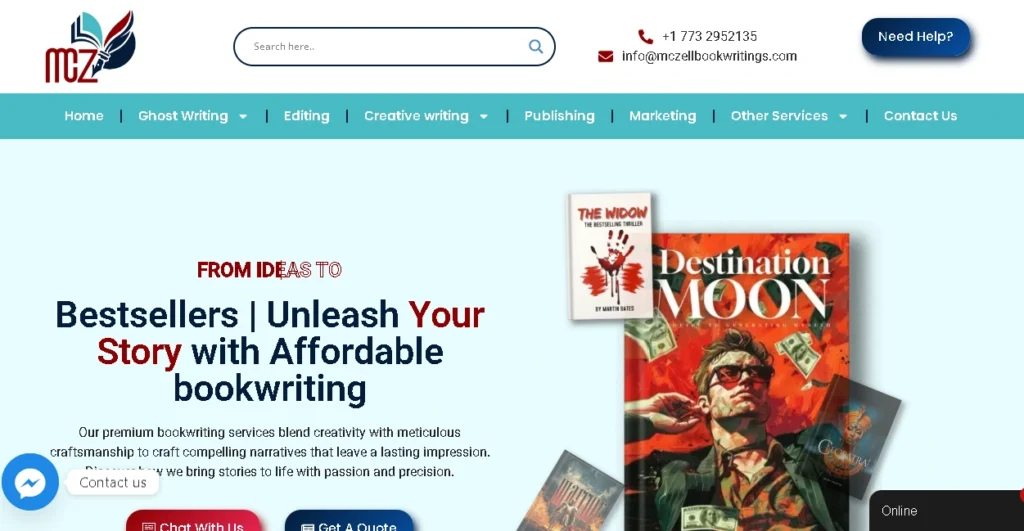Open the blue Messenger chat bubble
Screen dimensions: 1024x531
click(x=30, y=483)
